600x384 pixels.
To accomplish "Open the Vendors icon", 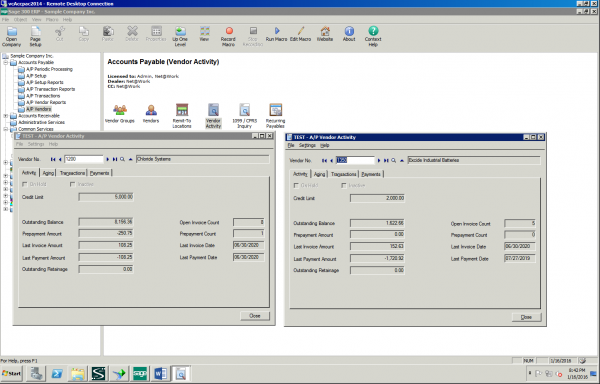I will coord(151,113).
